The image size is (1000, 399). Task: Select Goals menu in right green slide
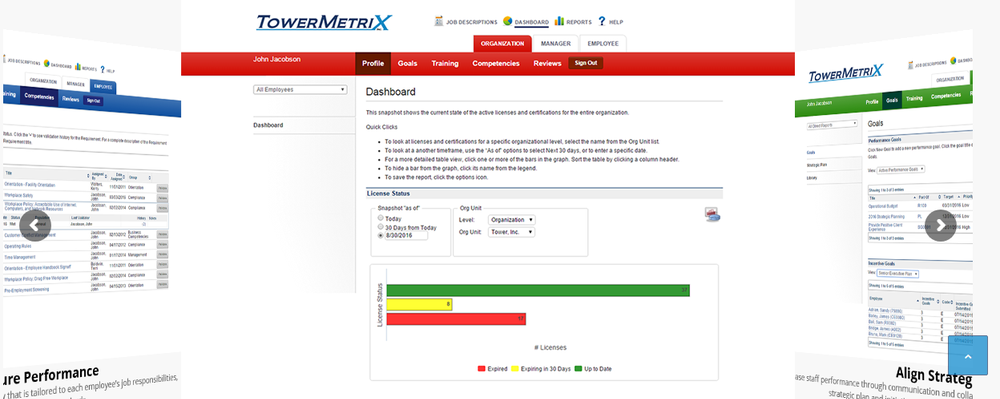(x=892, y=100)
